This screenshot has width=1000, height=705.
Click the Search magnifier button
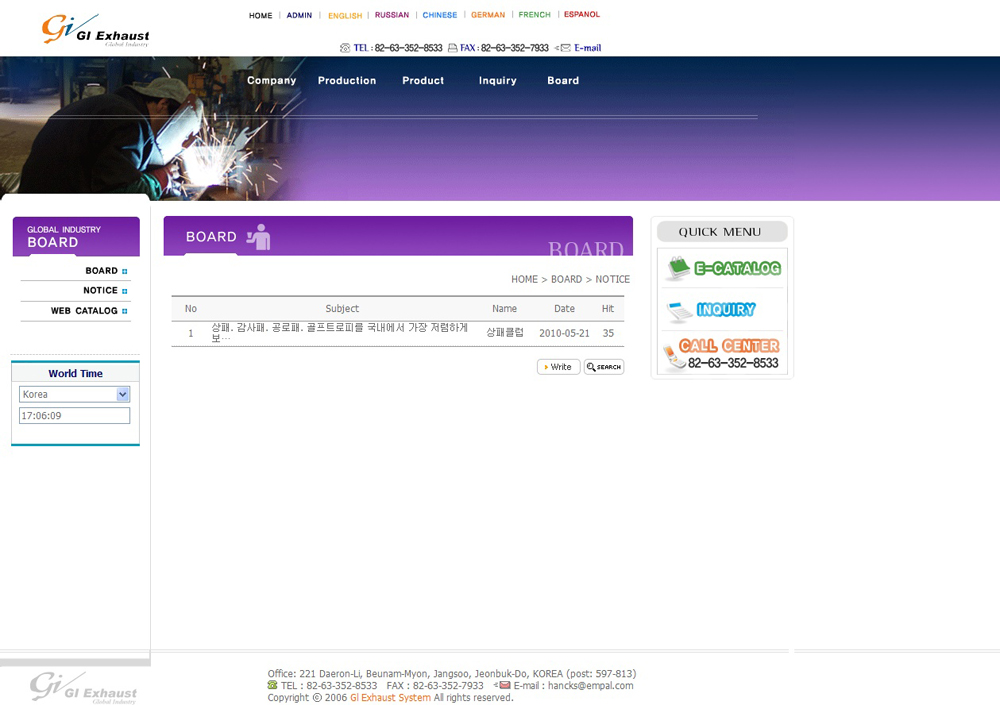point(604,367)
